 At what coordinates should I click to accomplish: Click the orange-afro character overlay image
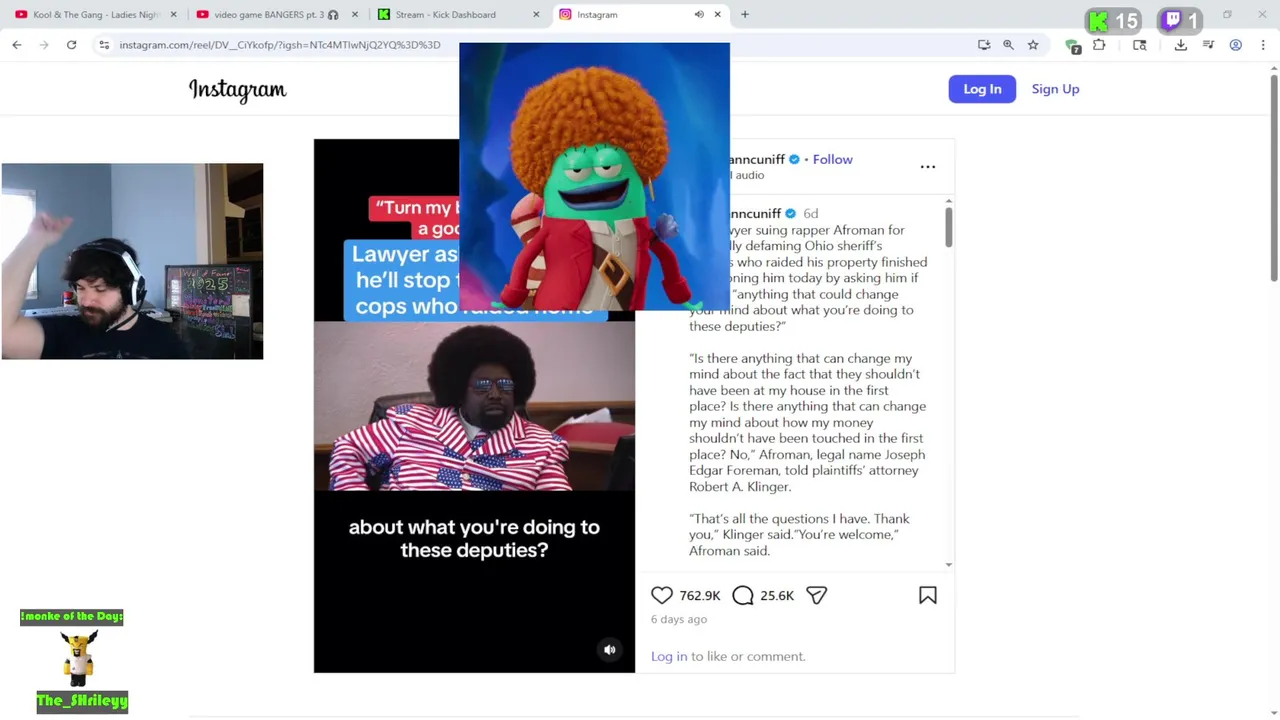coord(594,176)
